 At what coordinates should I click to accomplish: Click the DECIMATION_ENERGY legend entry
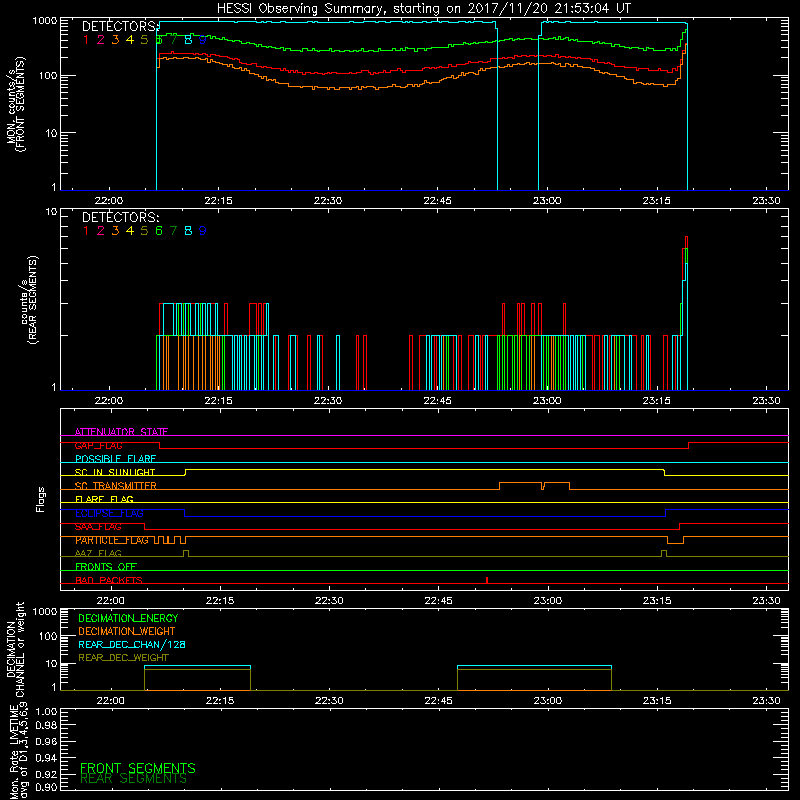[x=128, y=618]
